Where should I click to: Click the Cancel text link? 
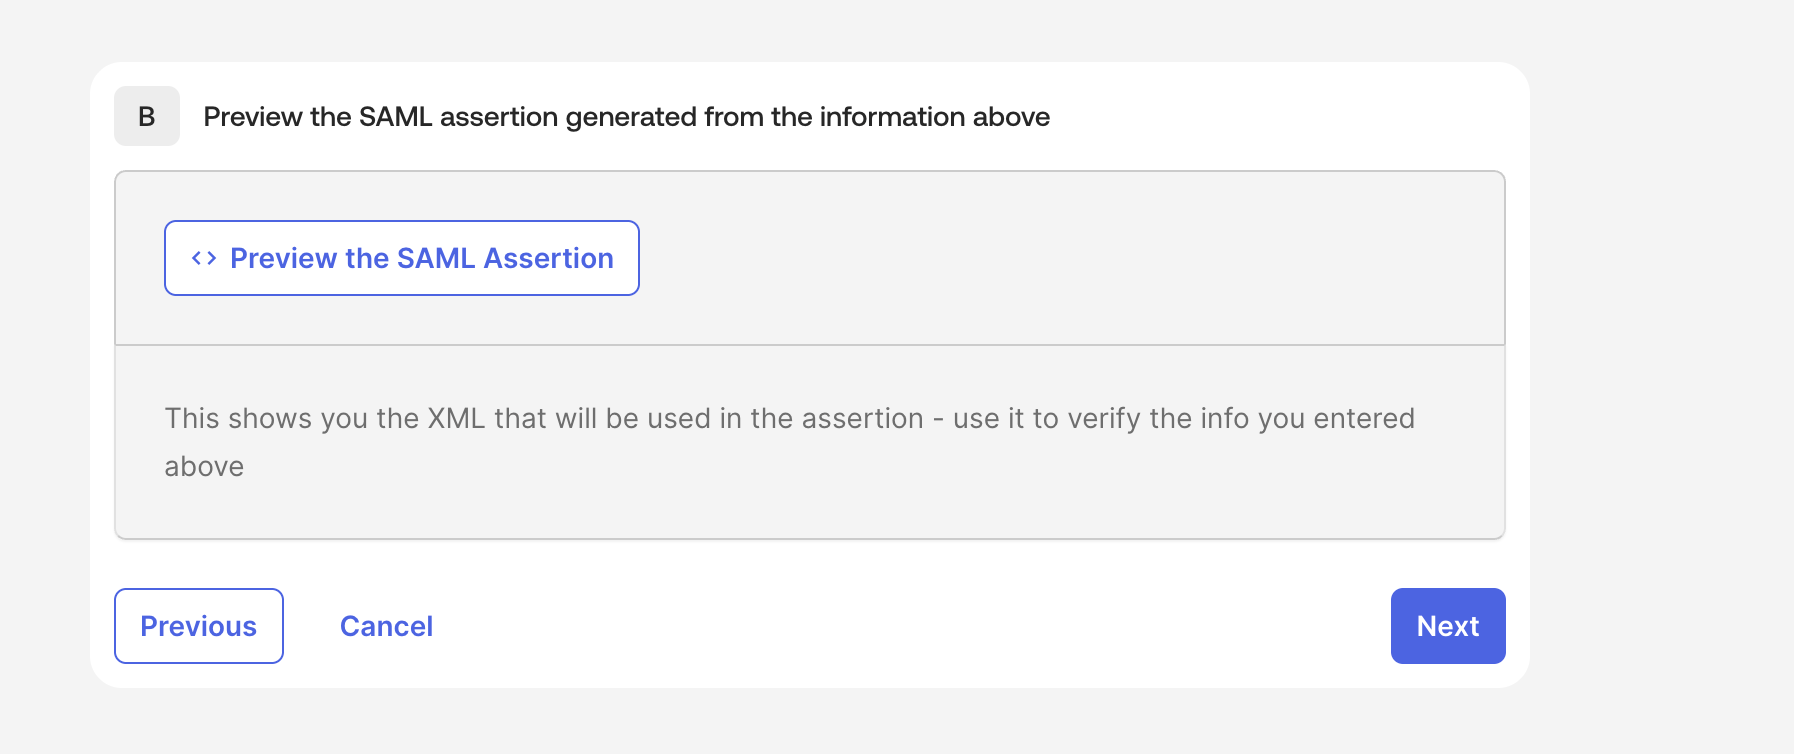386,626
